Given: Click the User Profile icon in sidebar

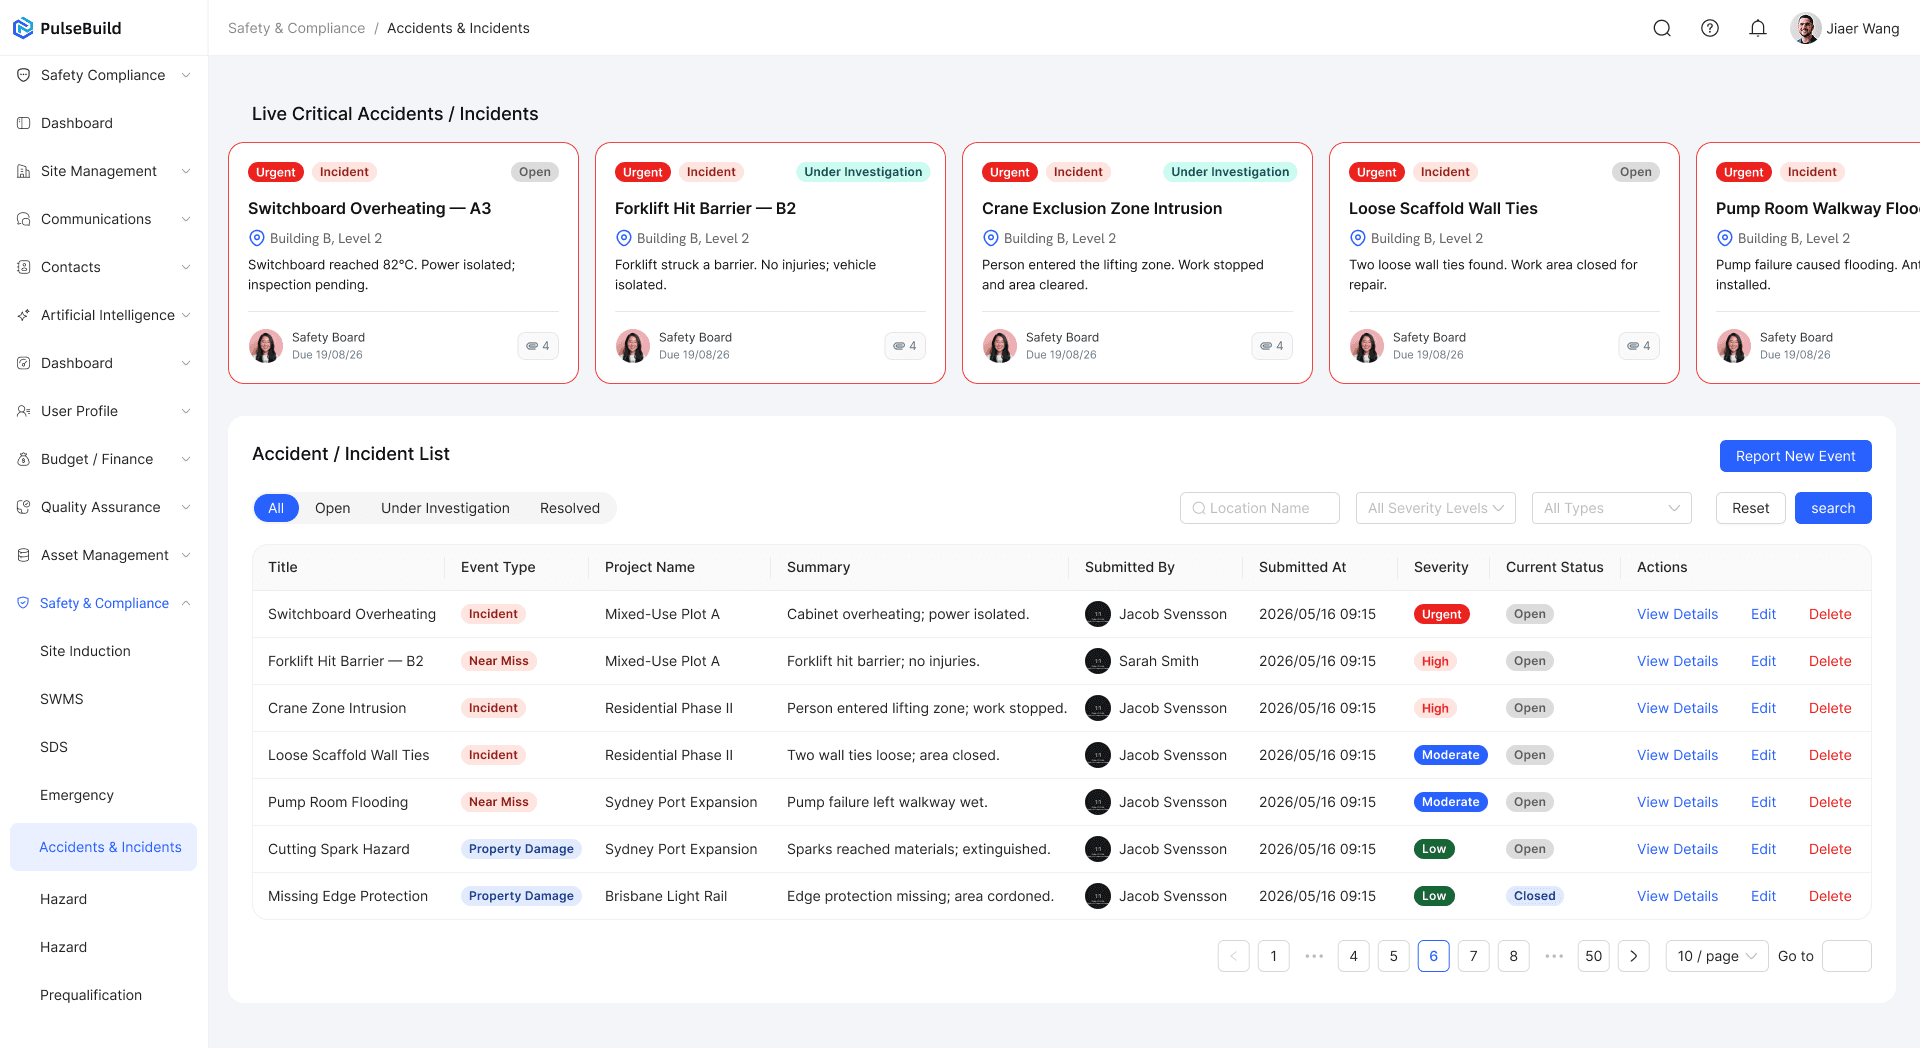Looking at the screenshot, I should tap(24, 411).
